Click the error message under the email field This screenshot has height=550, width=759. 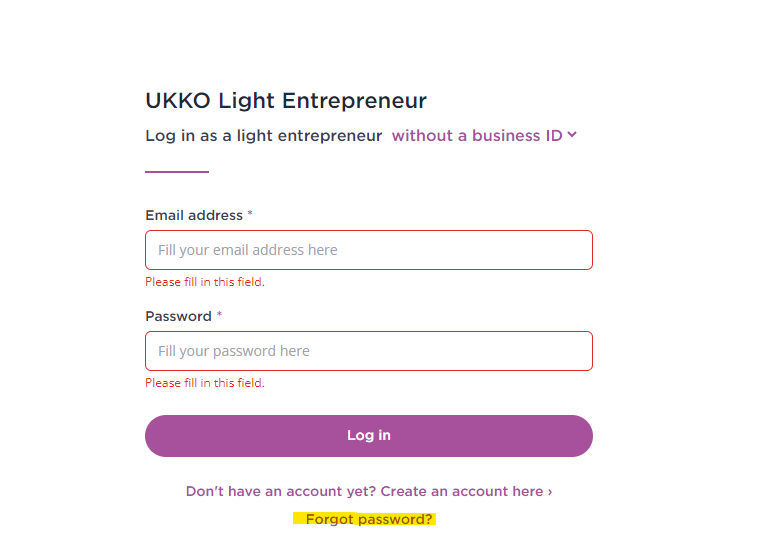click(x=205, y=282)
